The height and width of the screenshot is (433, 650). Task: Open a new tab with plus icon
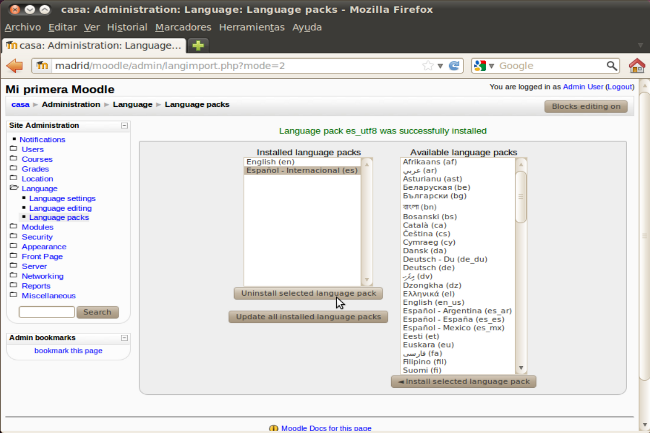click(x=198, y=45)
